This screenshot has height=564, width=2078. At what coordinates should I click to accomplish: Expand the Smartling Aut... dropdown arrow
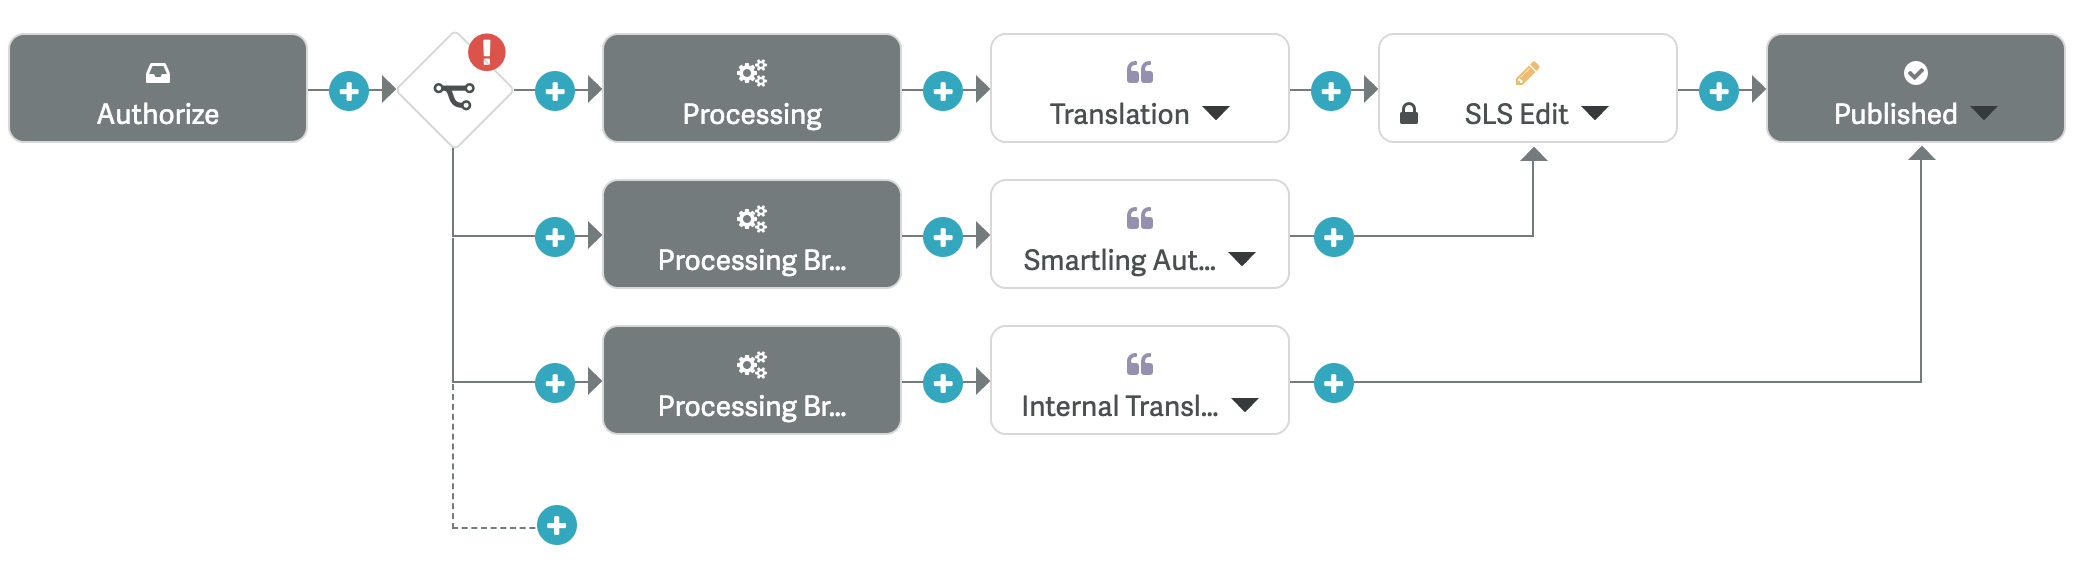1242,259
